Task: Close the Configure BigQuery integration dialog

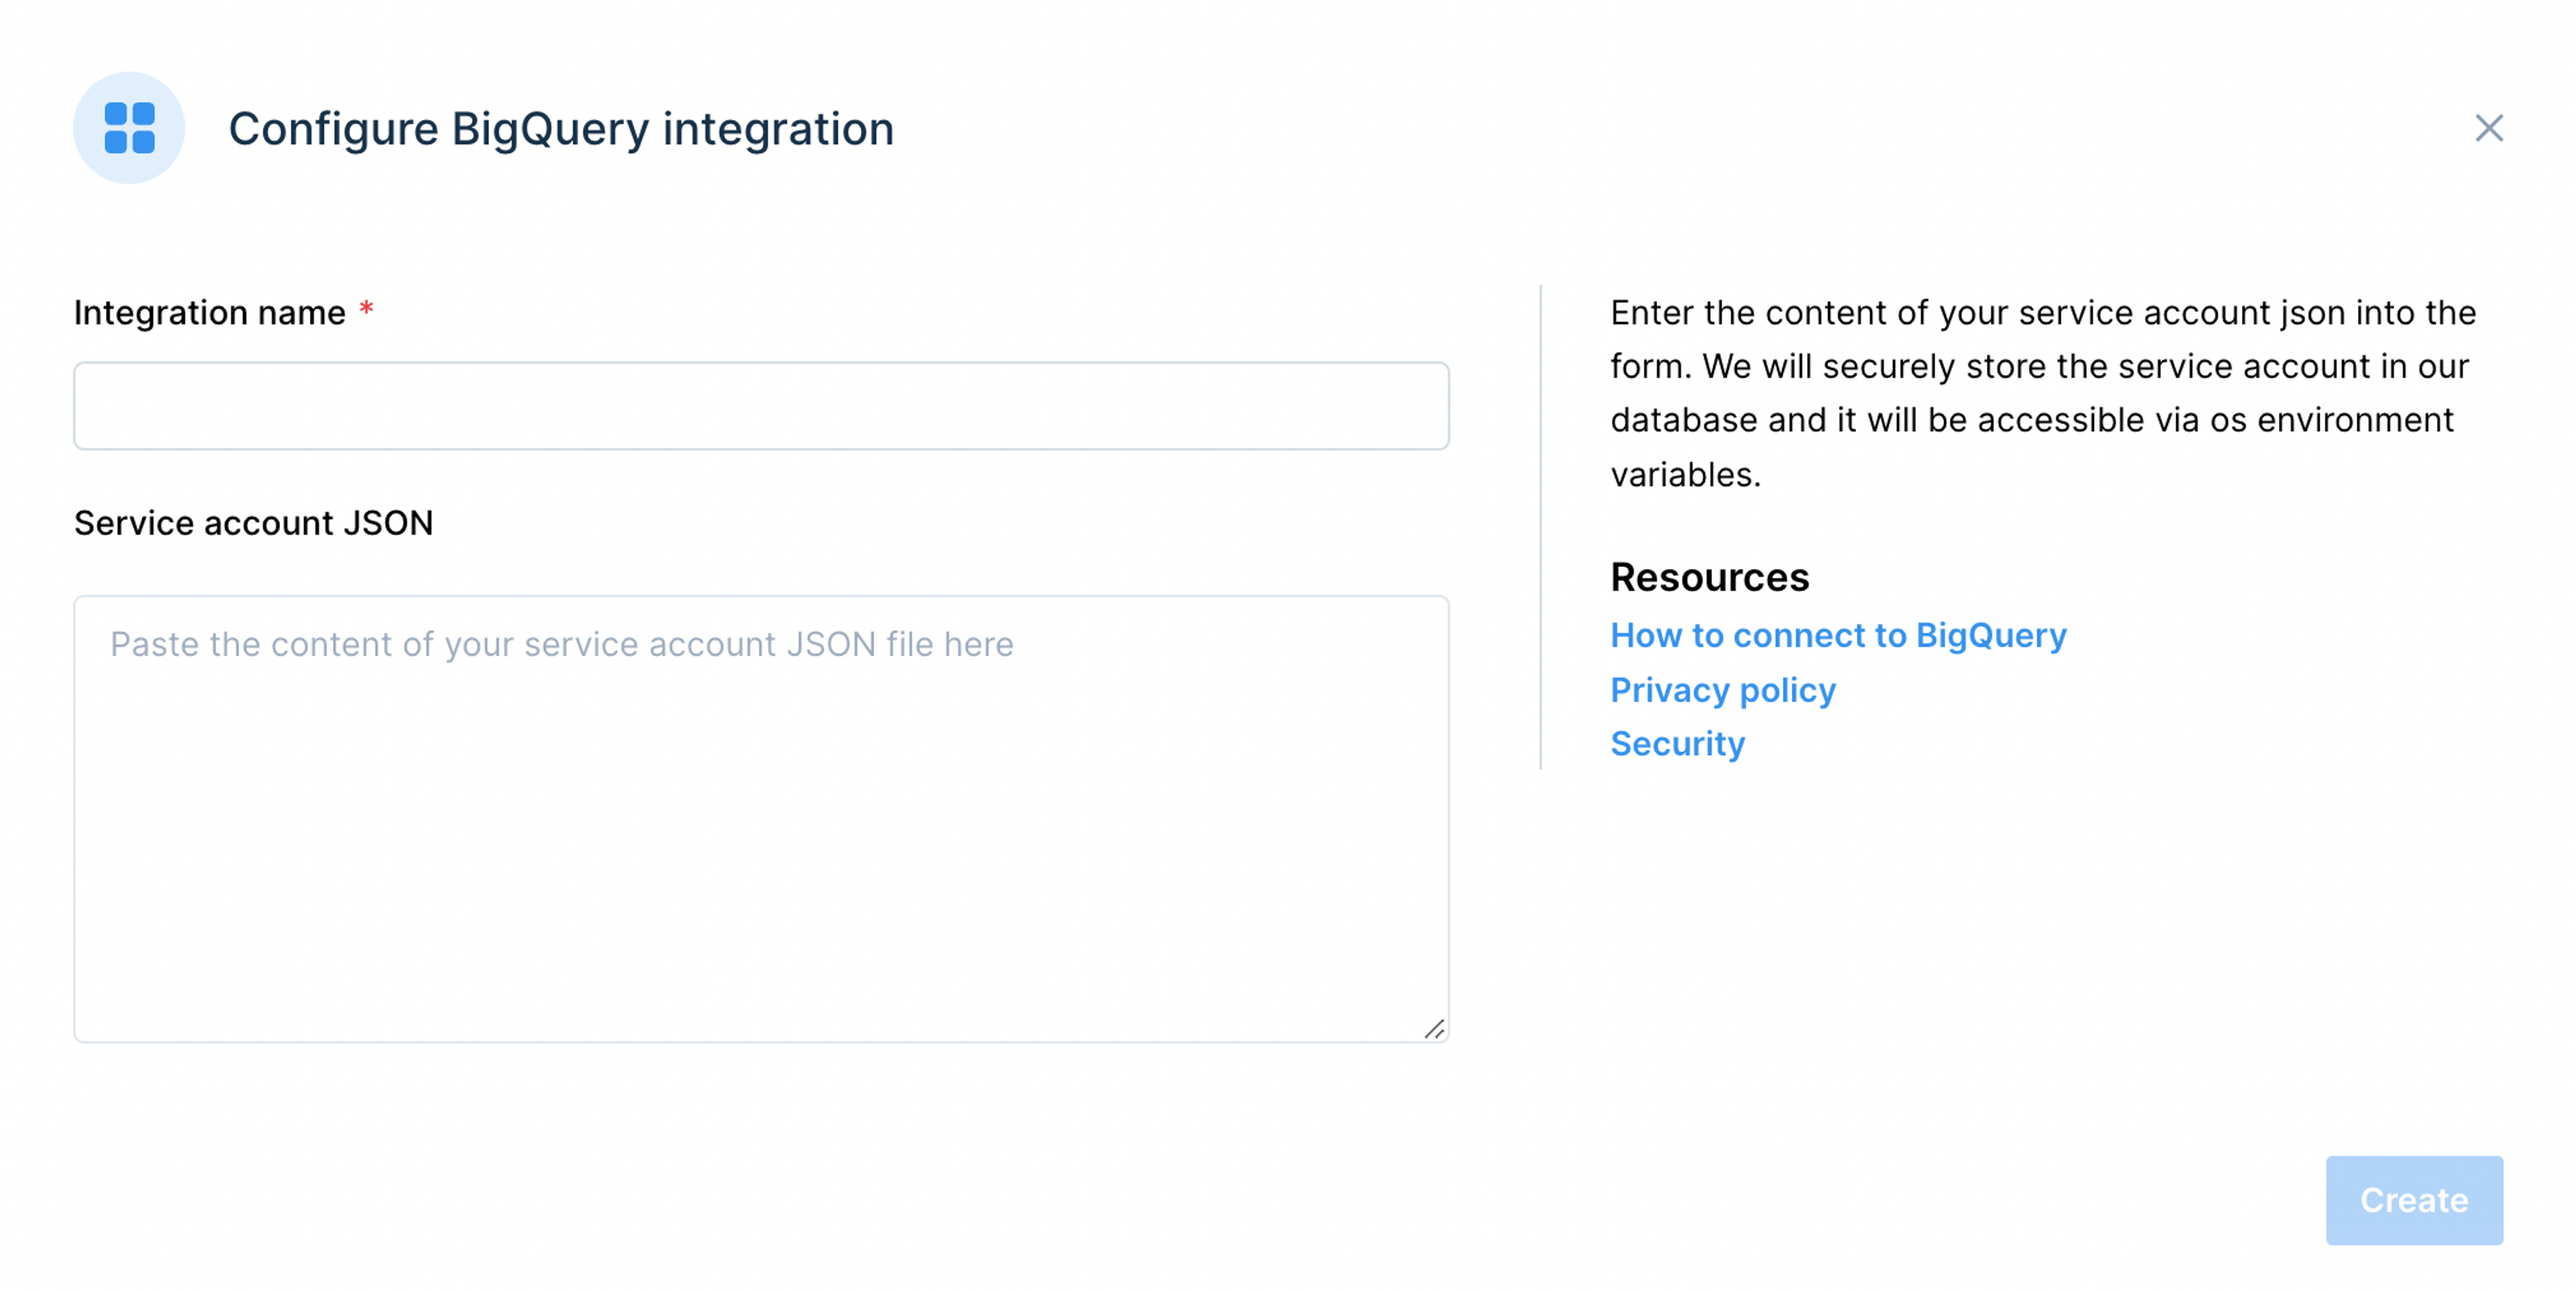Action: [2489, 128]
